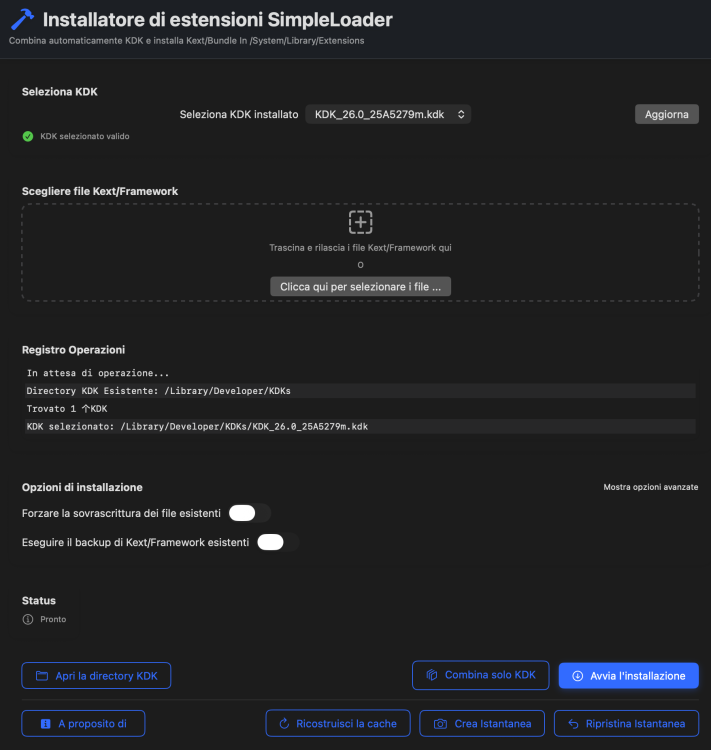Viewport: 711px width, 750px height.
Task: Click "Trascina e rilascia i file Kext/Framework qui" text
Action: (x=360, y=248)
